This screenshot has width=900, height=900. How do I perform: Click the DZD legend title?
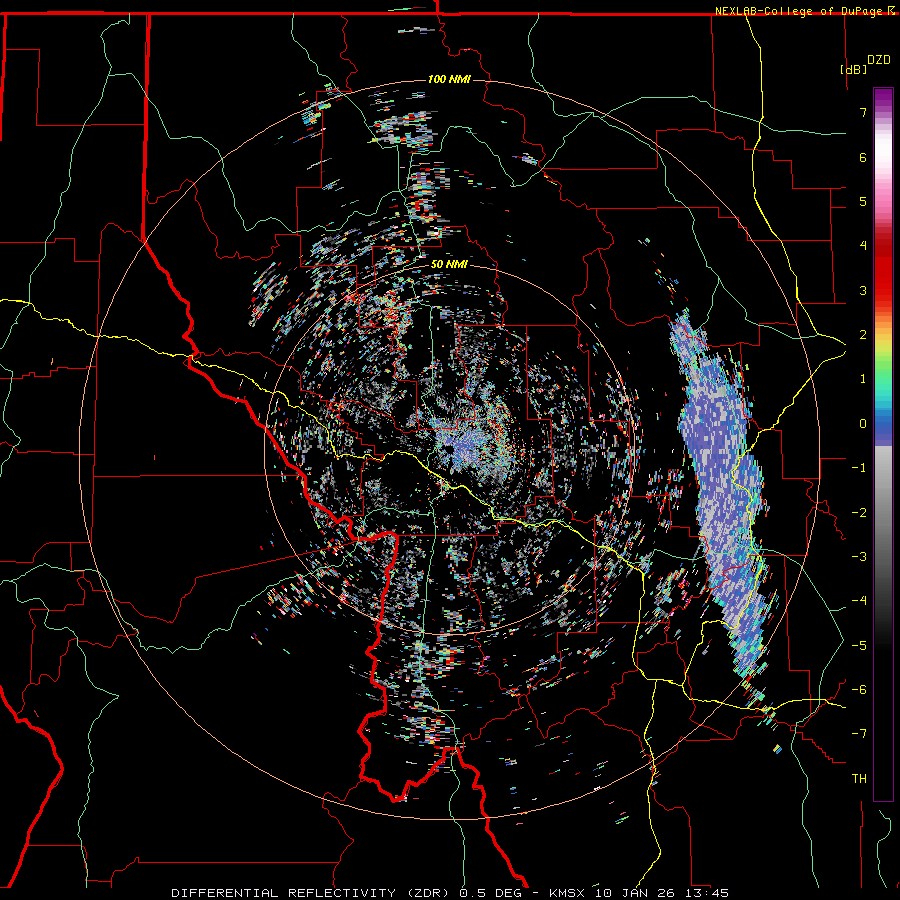click(x=879, y=60)
